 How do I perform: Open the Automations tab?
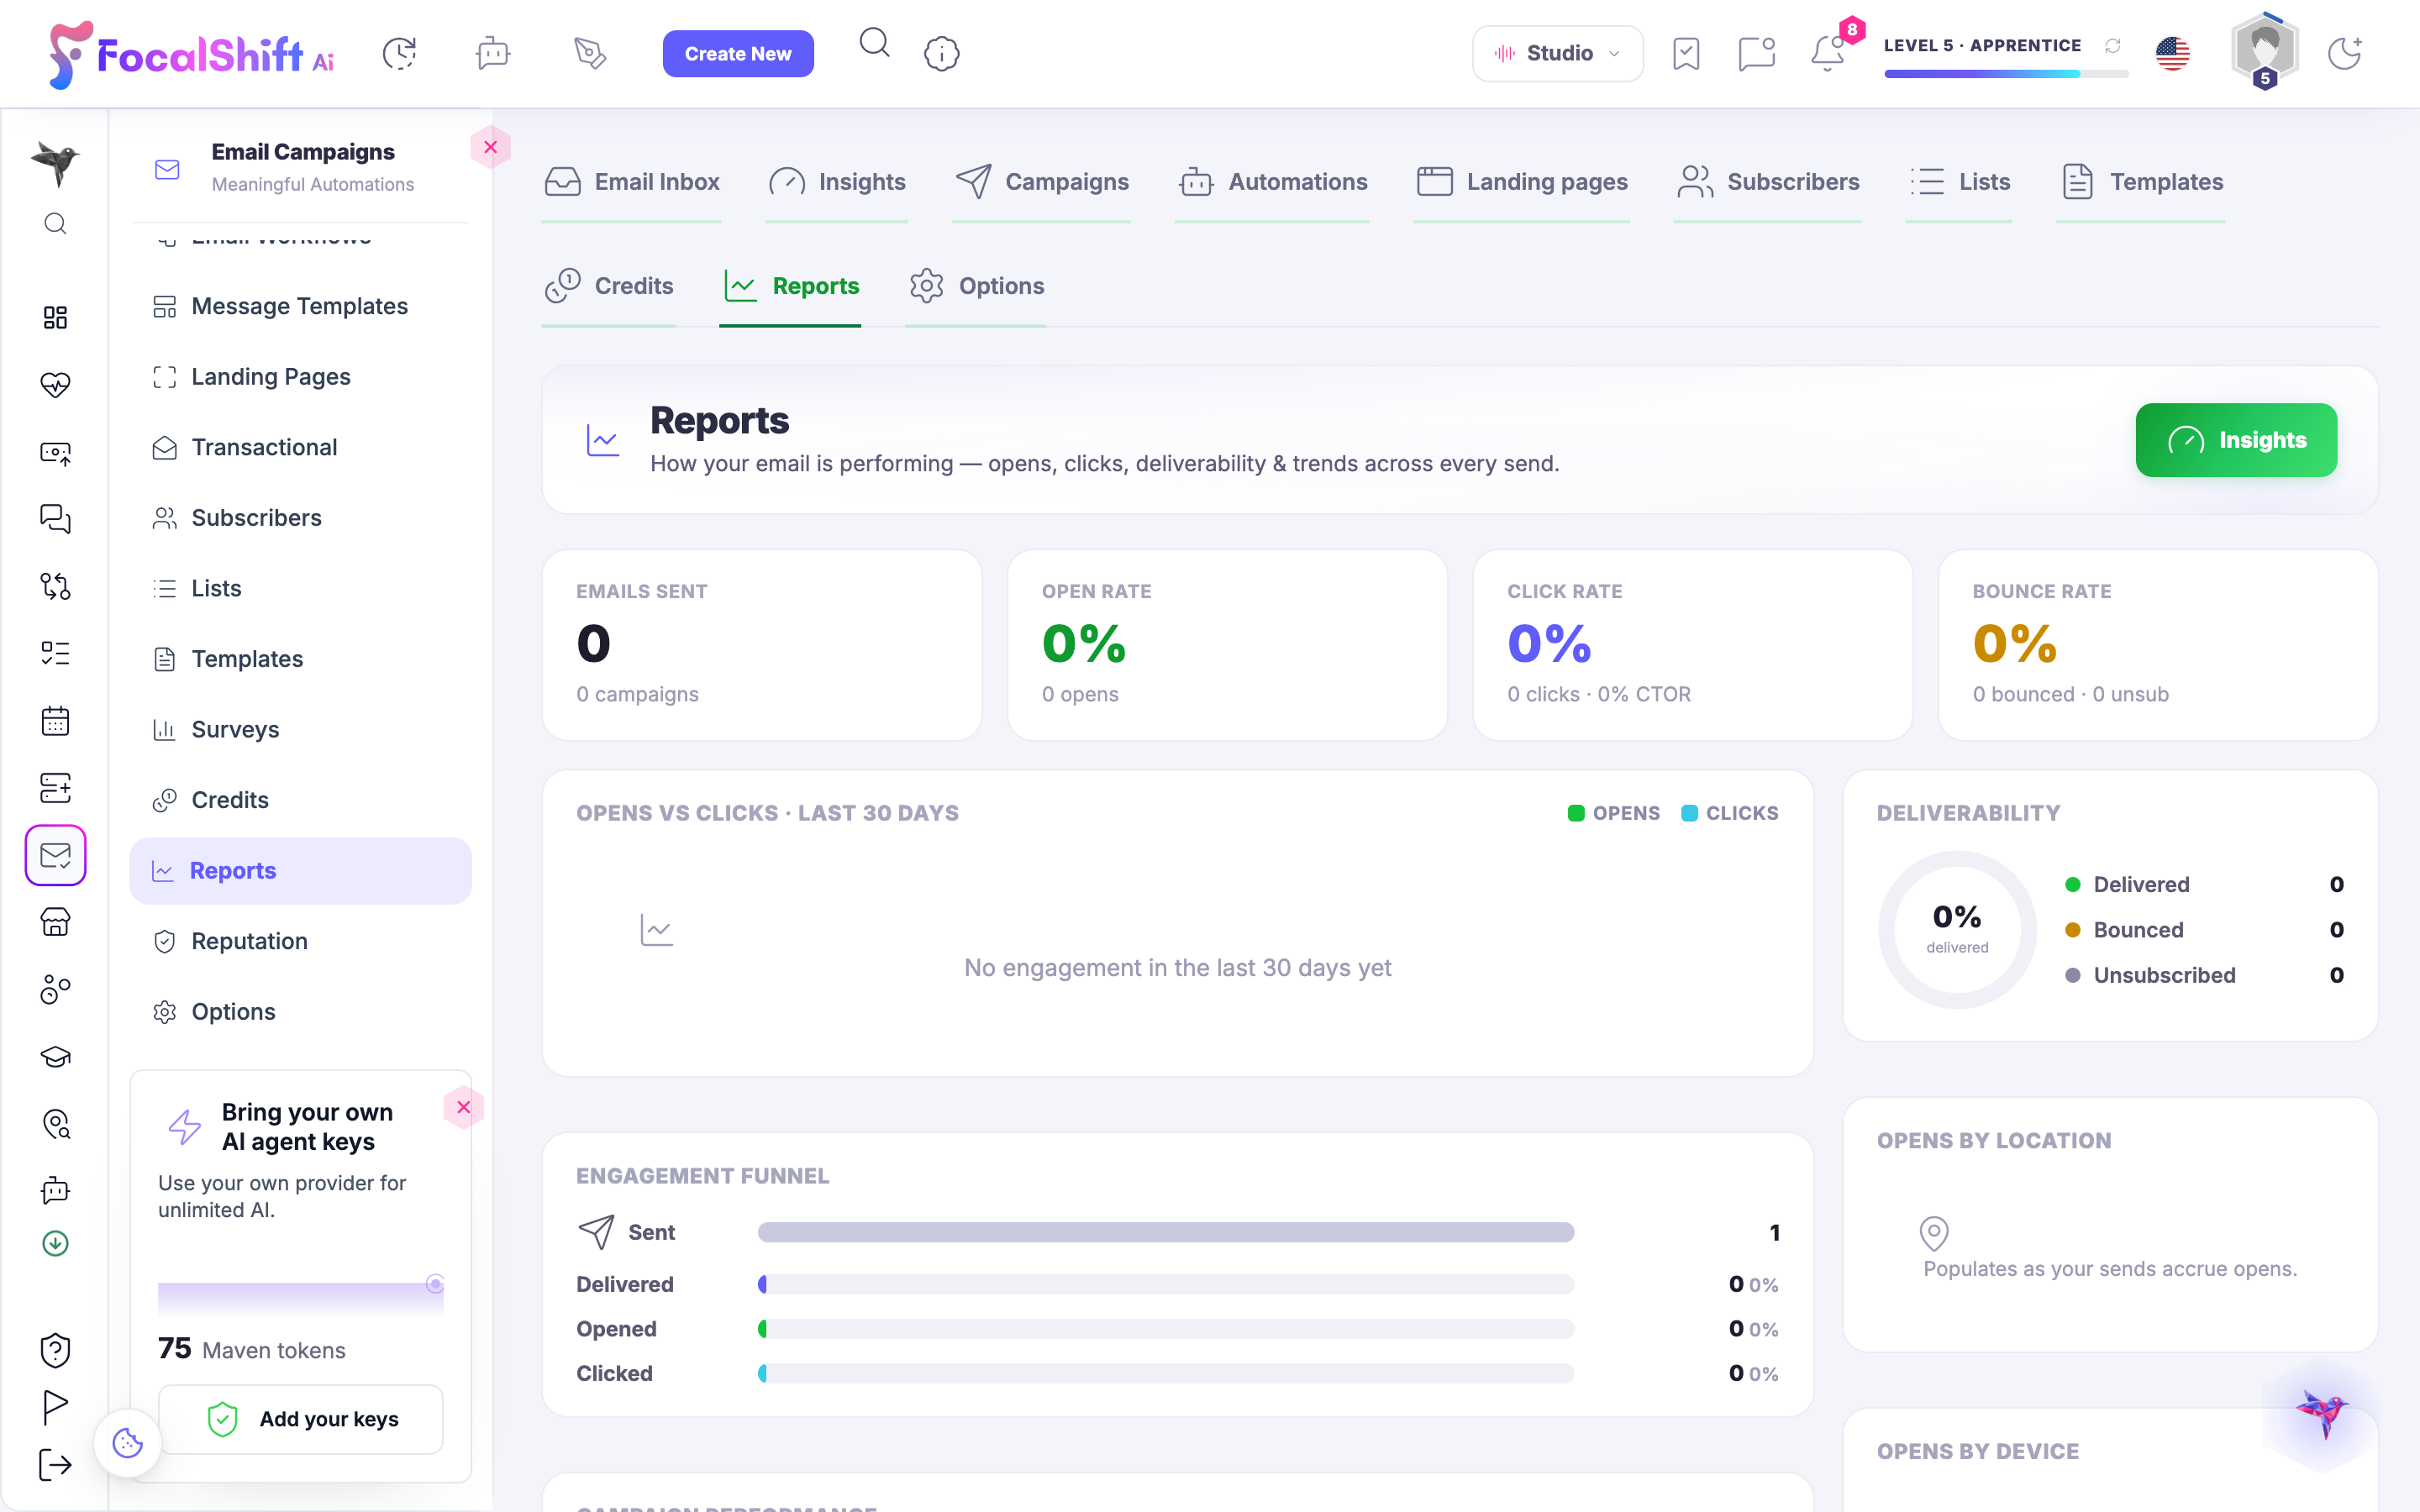click(x=1272, y=182)
